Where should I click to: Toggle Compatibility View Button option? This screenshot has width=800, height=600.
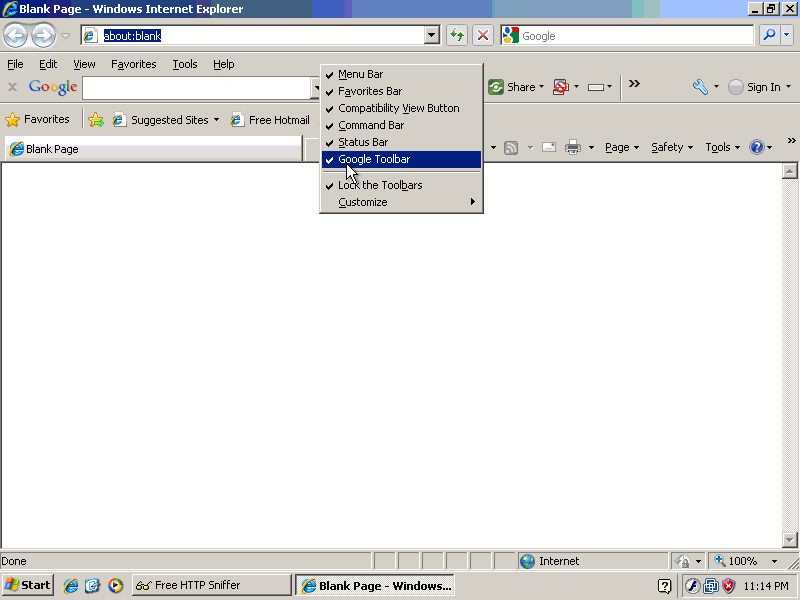click(401, 108)
